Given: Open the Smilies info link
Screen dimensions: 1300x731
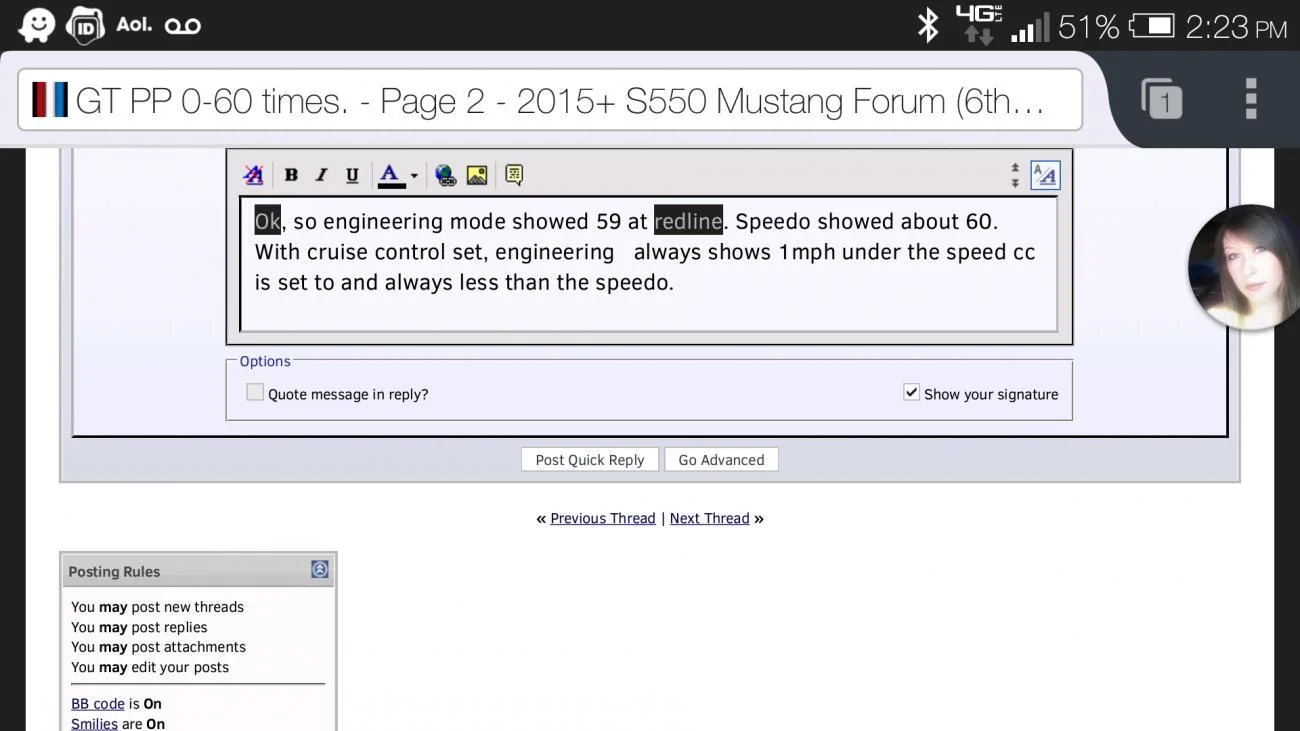Looking at the screenshot, I should pos(94,723).
